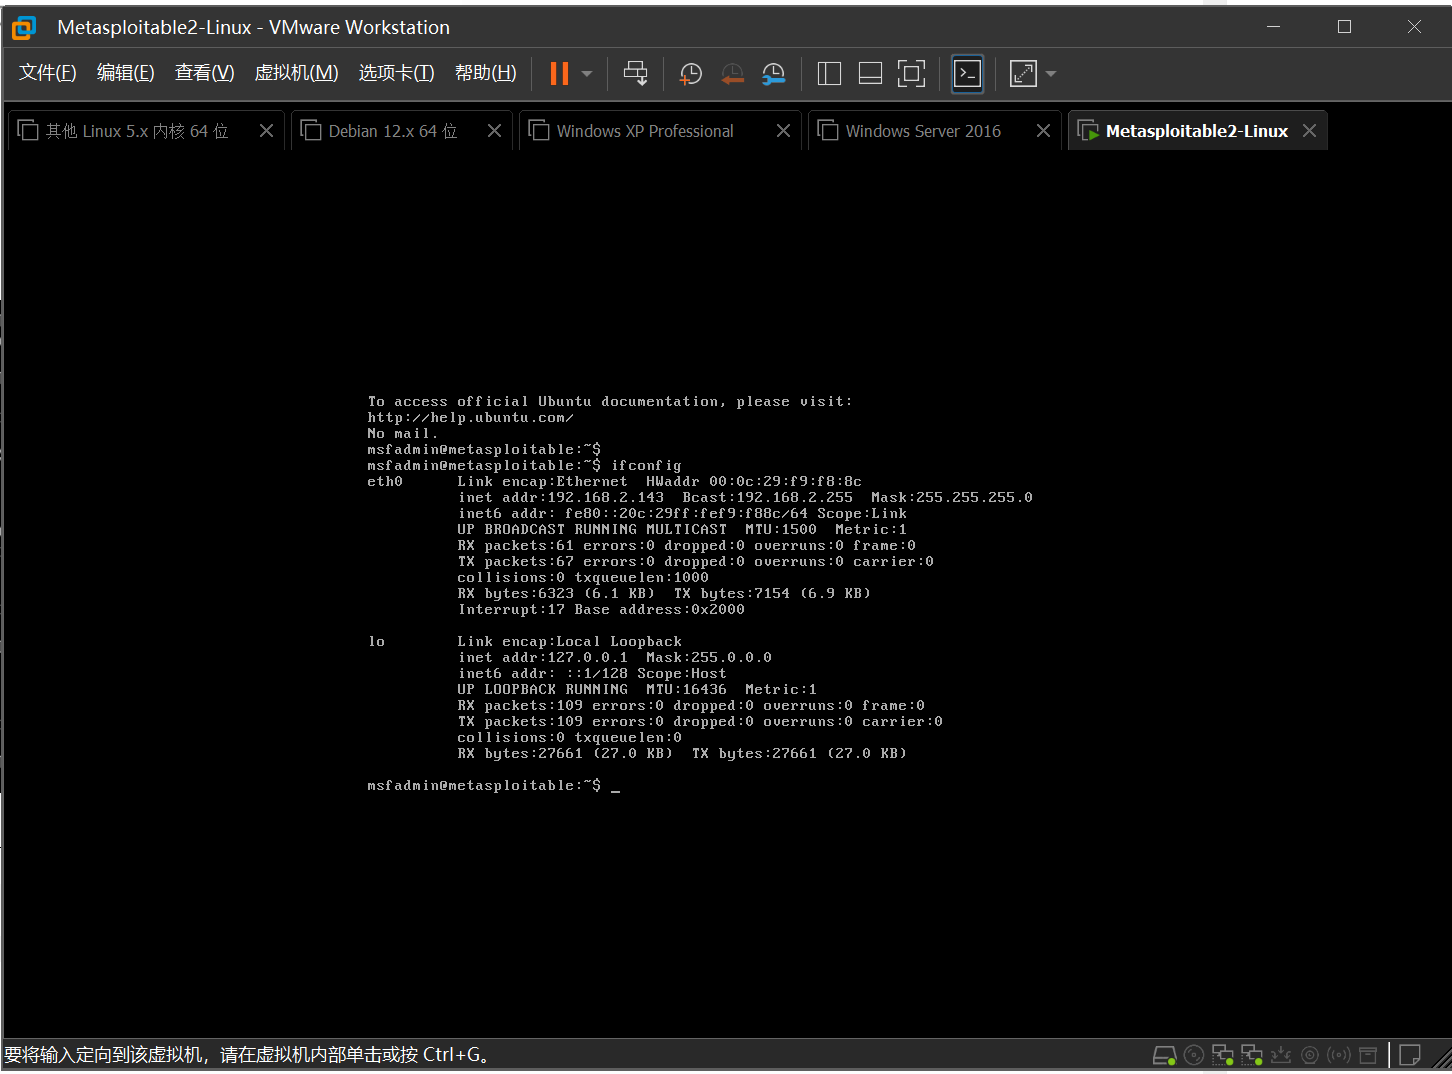
Task: Click the 'http://help.ubuntu.com/' text in the console
Action: (x=470, y=418)
